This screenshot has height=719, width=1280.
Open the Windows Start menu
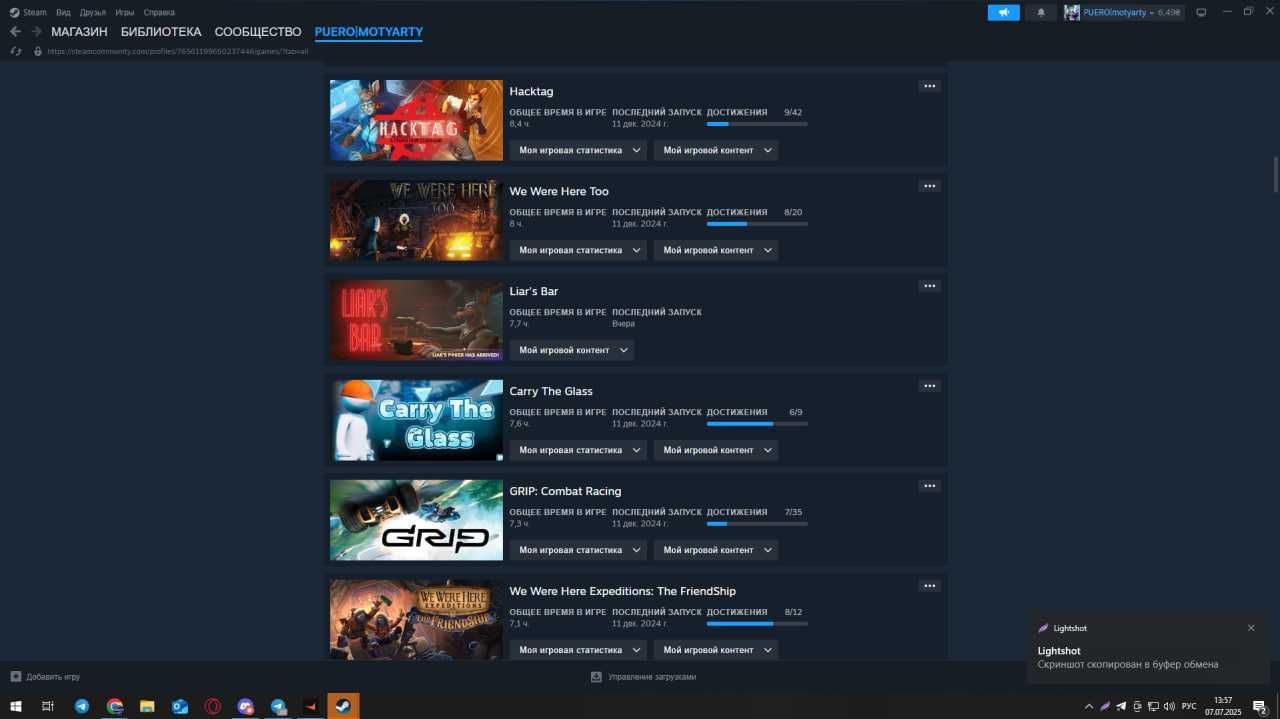16,706
